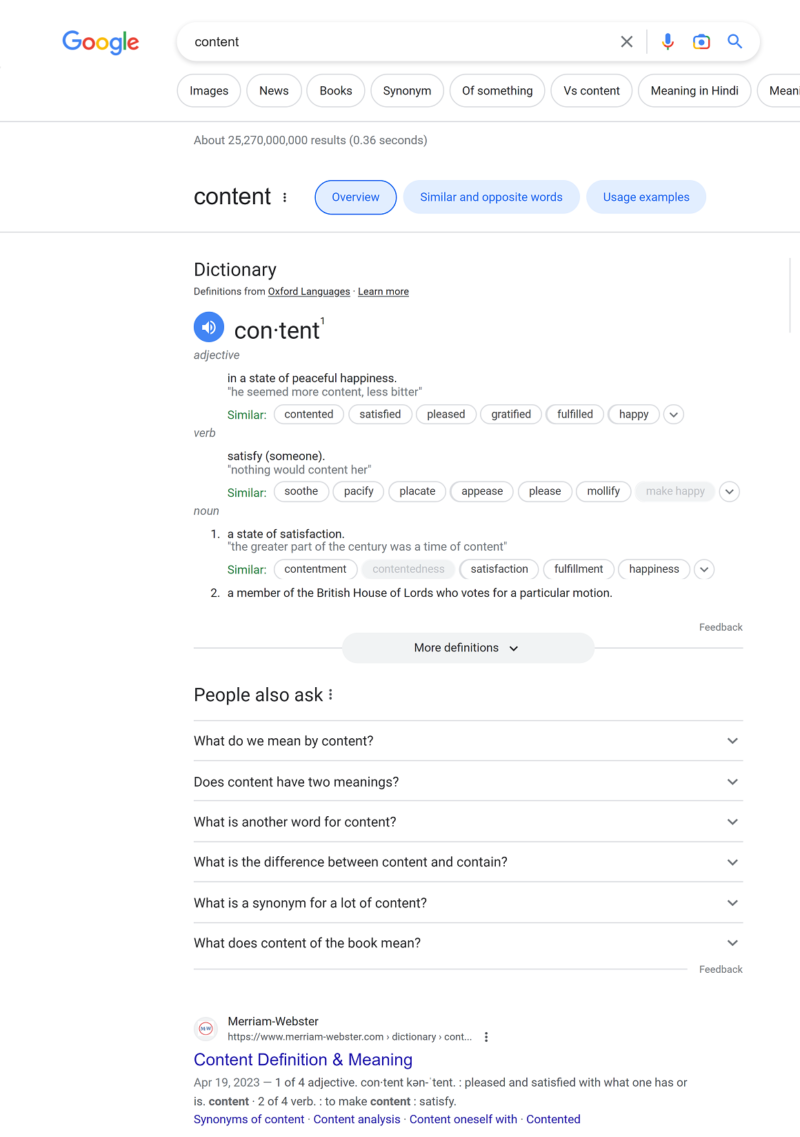
Task: Play the pronunciation of con·tent
Action: tap(209, 327)
